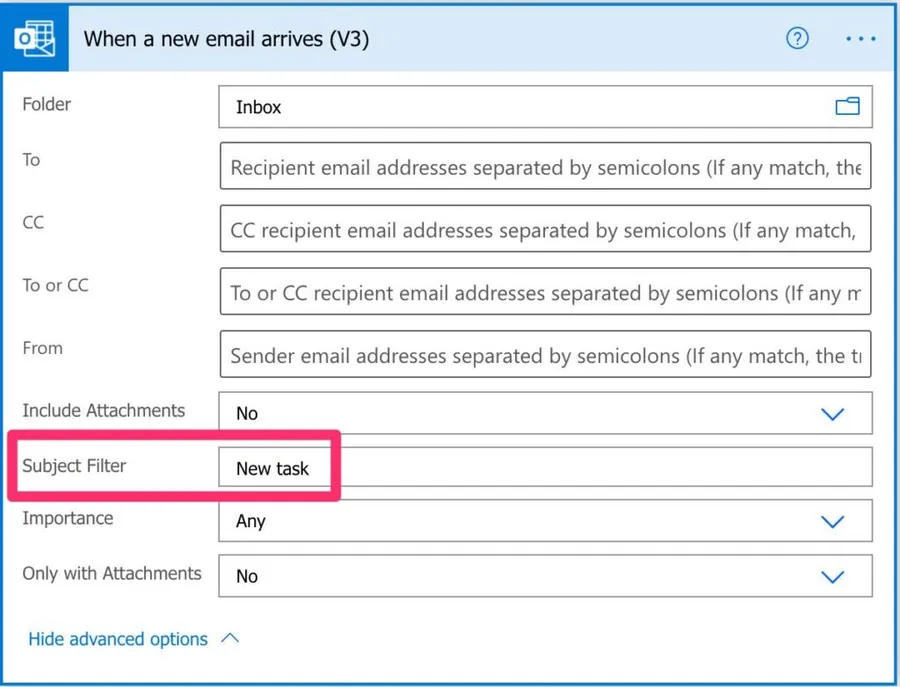Focus the To recipient addresses field
Screen dimensions: 900x687
545,168
